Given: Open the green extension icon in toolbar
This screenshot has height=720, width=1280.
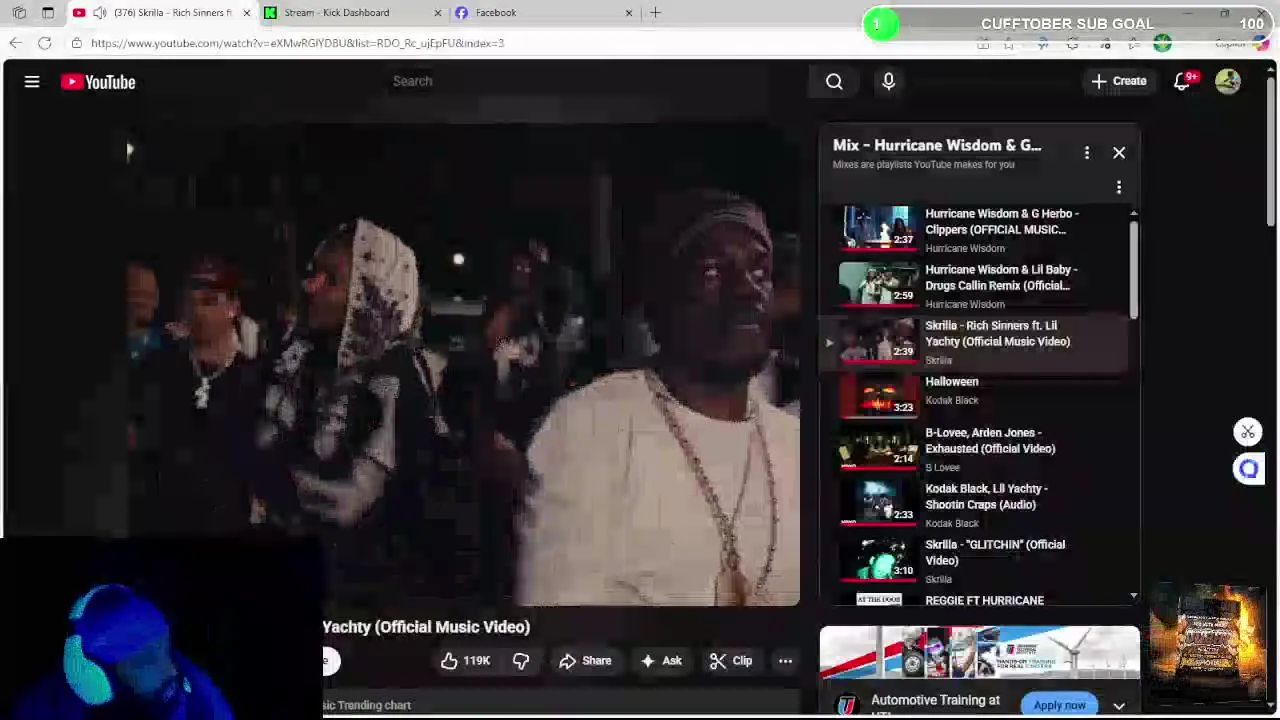Looking at the screenshot, I should tap(1162, 43).
